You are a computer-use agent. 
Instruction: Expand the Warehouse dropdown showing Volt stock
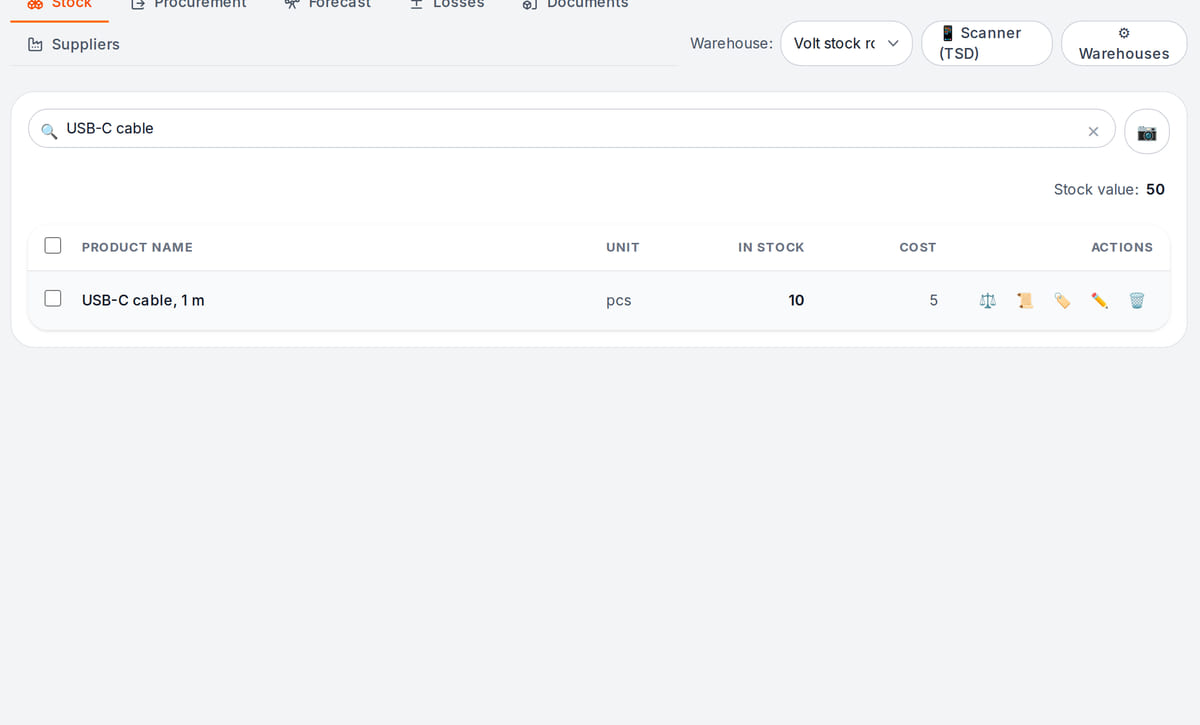tap(846, 43)
